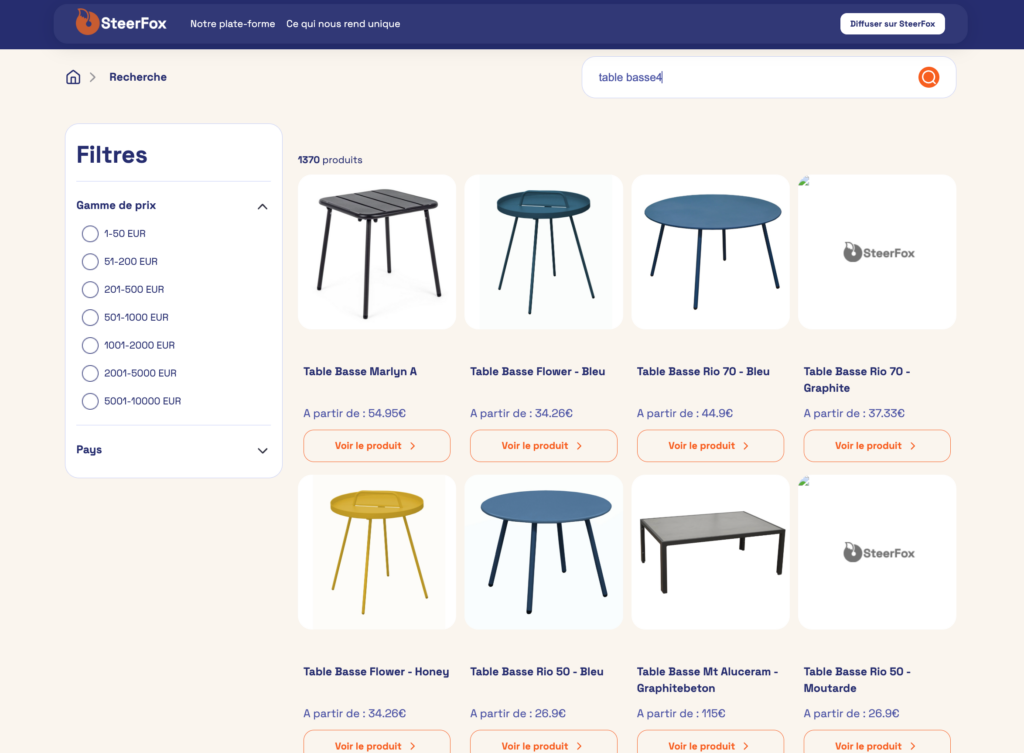
Task: Open the Table Basse Flower - Bleu image
Action: (544, 252)
